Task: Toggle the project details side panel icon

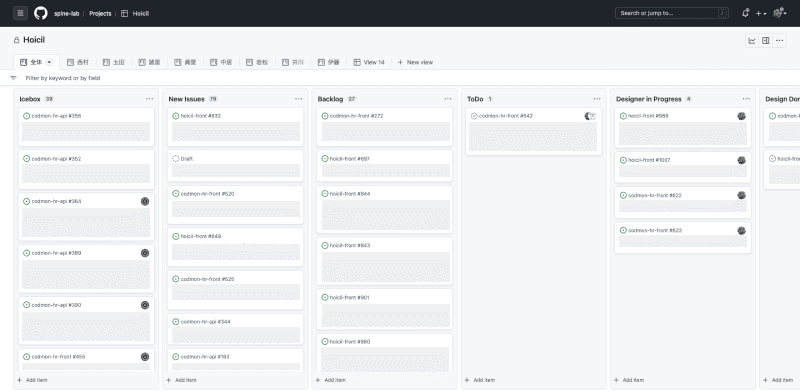Action: click(766, 41)
